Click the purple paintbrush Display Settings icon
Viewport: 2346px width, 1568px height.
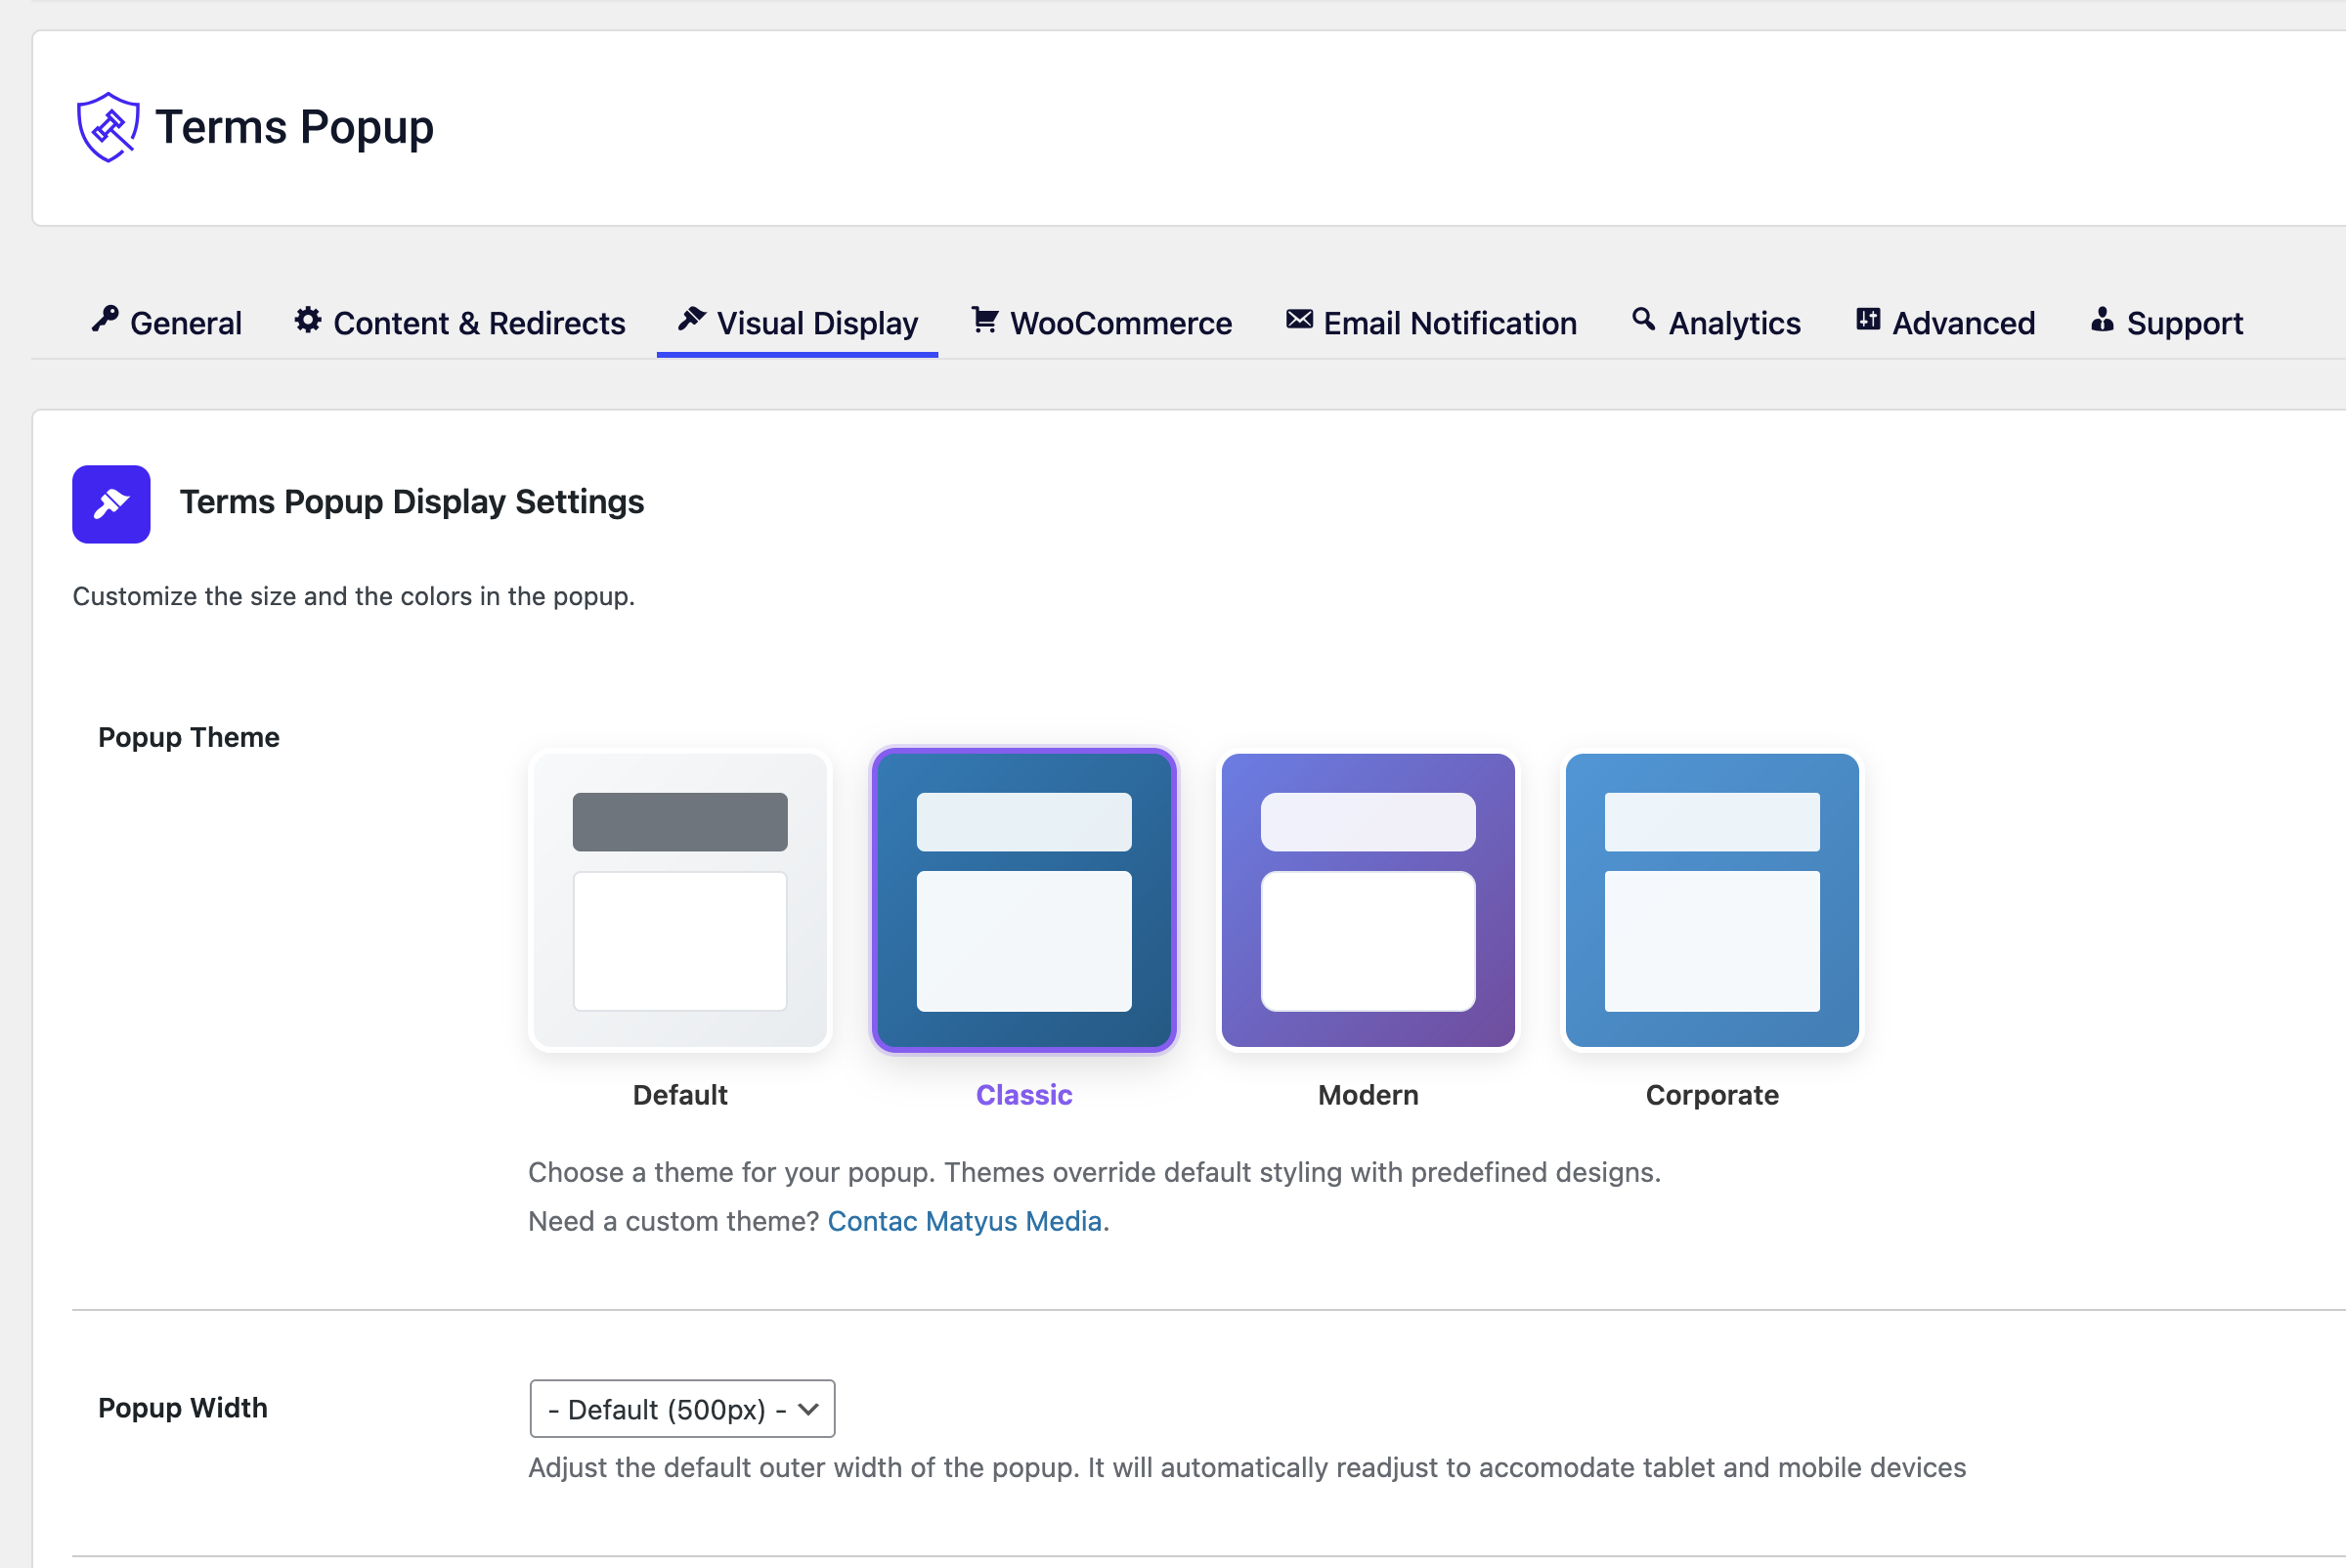[111, 504]
